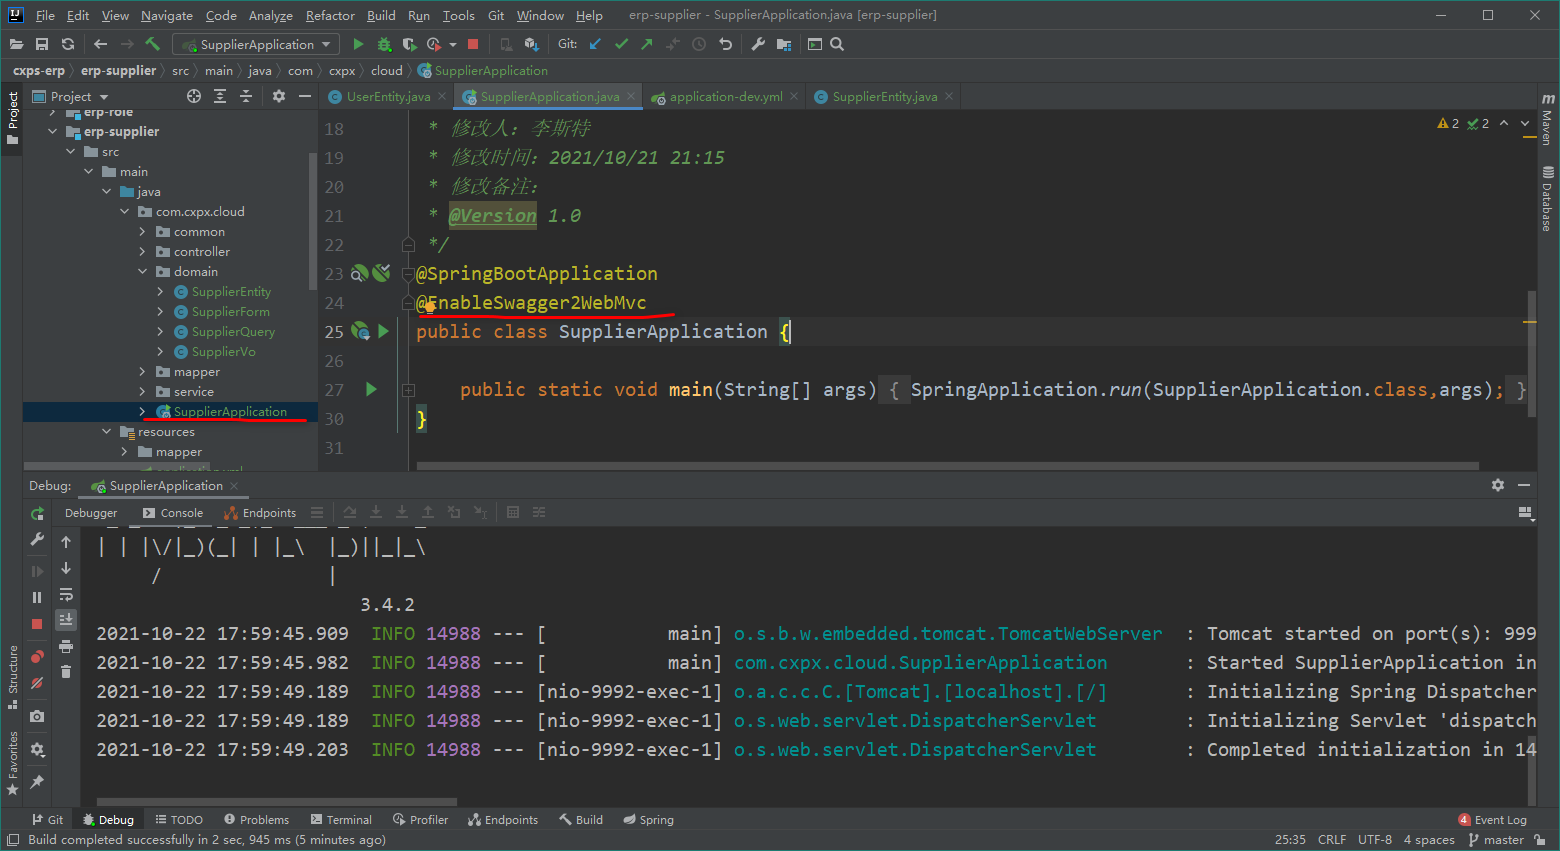Viewport: 1560px width, 851px height.
Task: Open Settings via the wrench icon
Action: 758,44
